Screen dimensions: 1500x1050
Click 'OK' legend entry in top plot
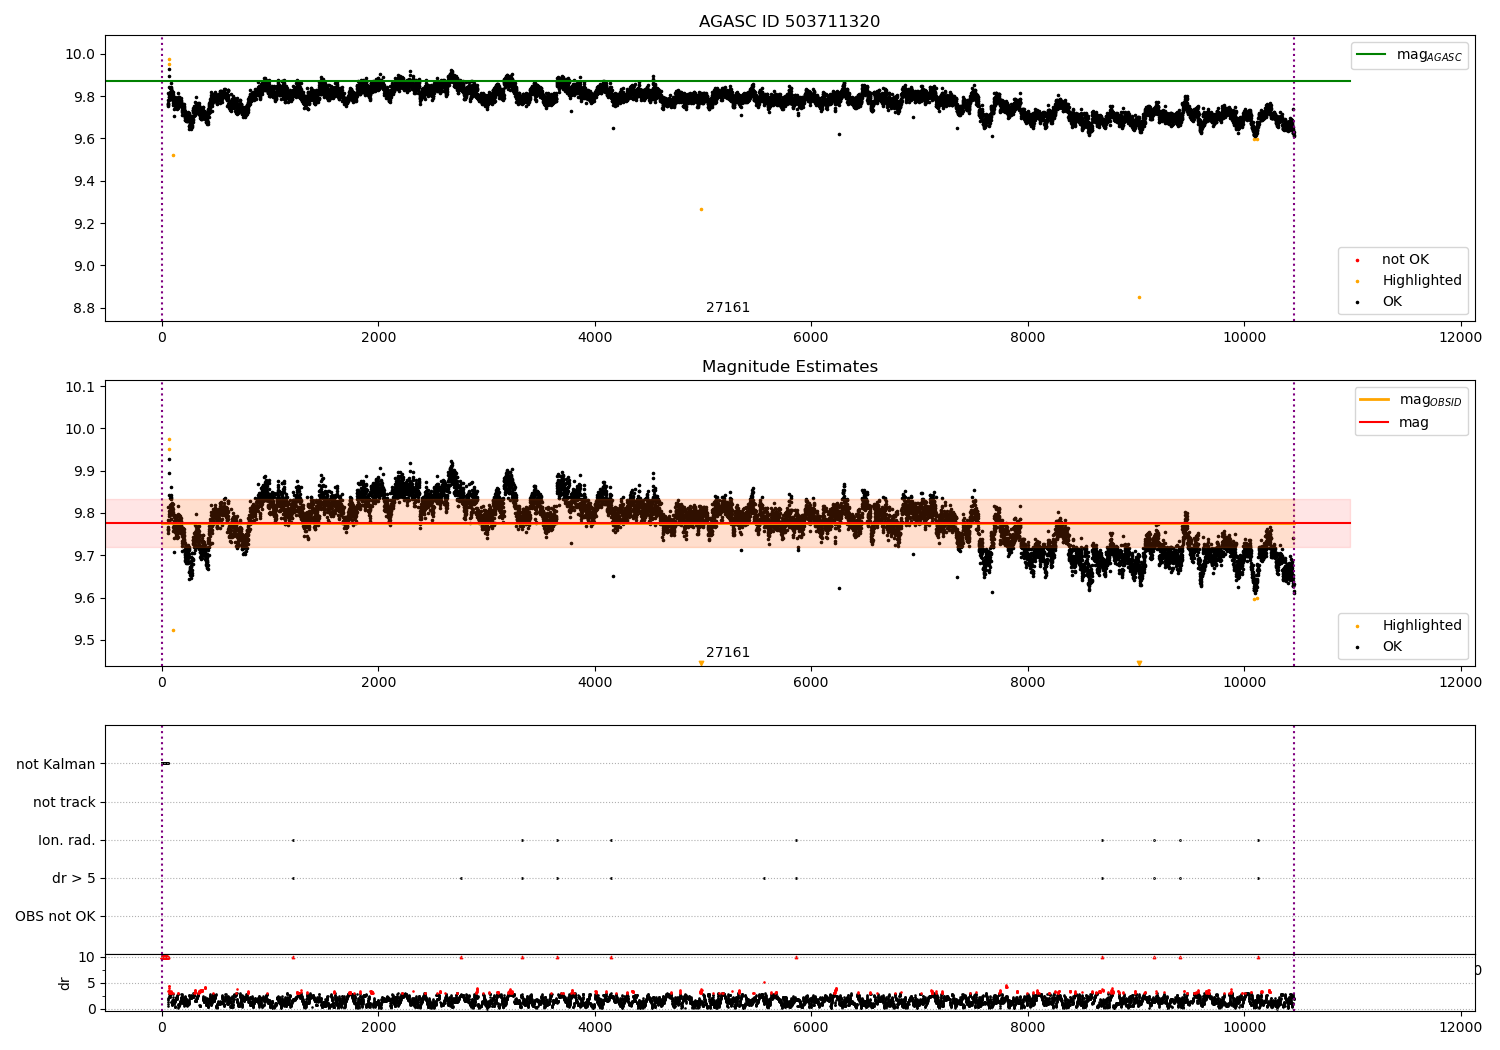(1392, 301)
